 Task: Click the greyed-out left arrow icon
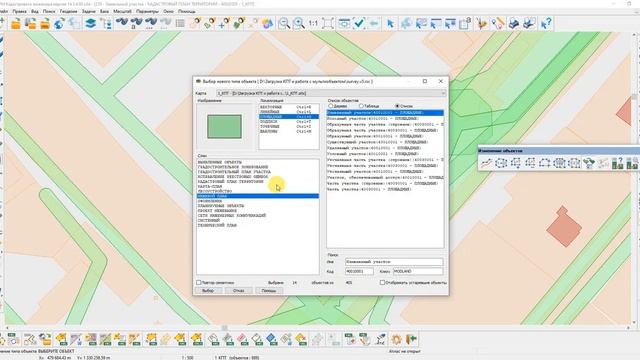point(374,23)
